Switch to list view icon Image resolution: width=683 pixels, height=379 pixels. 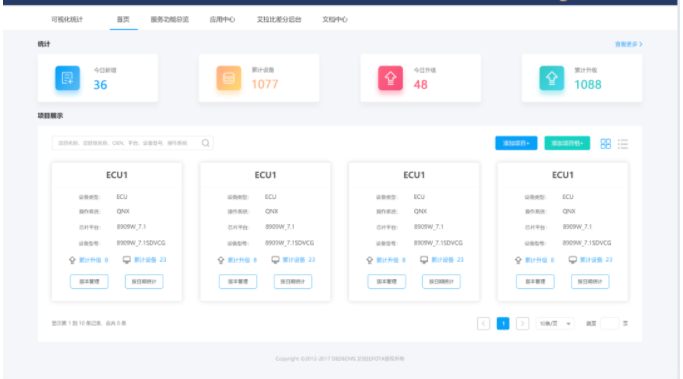623,144
